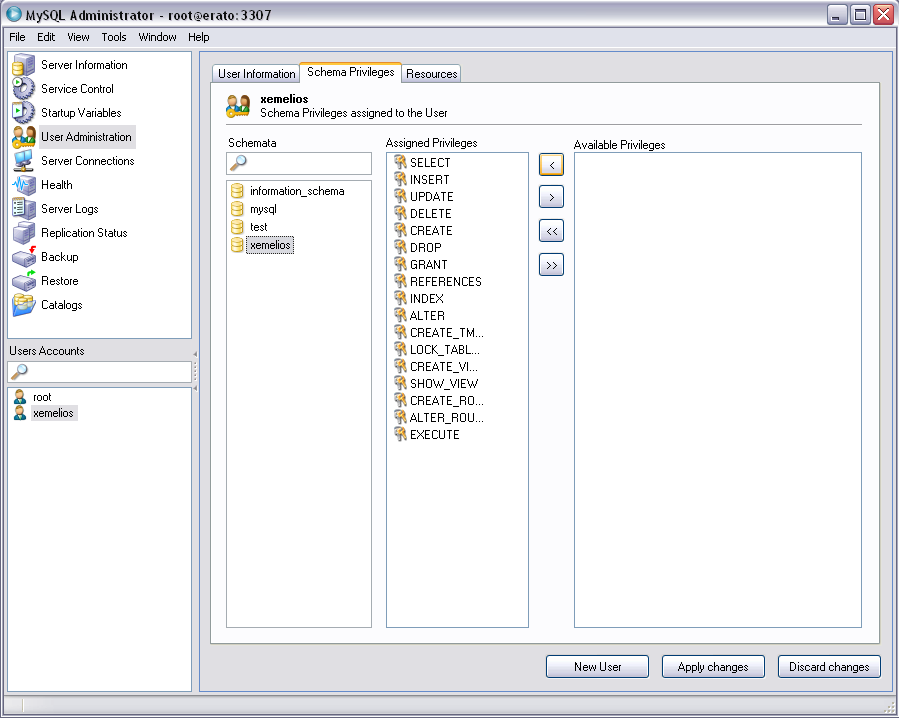The image size is (899, 718).
Task: Click Discard changes button
Action: pos(829,666)
